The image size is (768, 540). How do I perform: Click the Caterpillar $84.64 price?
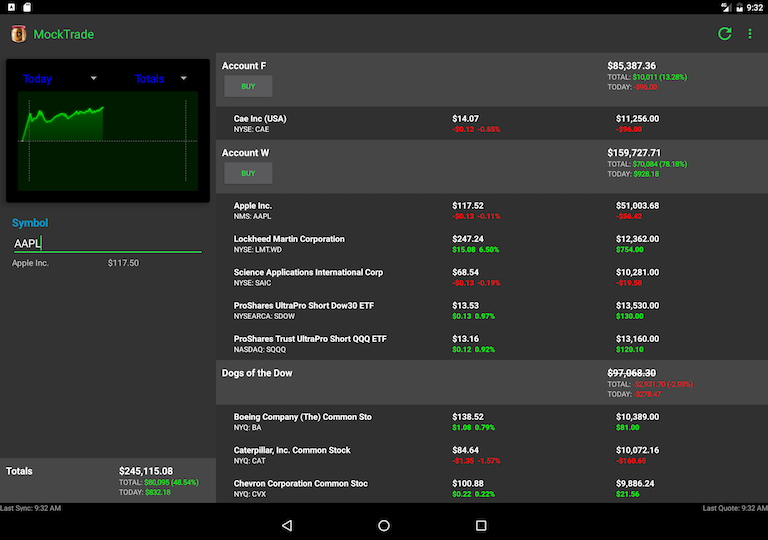(465, 450)
